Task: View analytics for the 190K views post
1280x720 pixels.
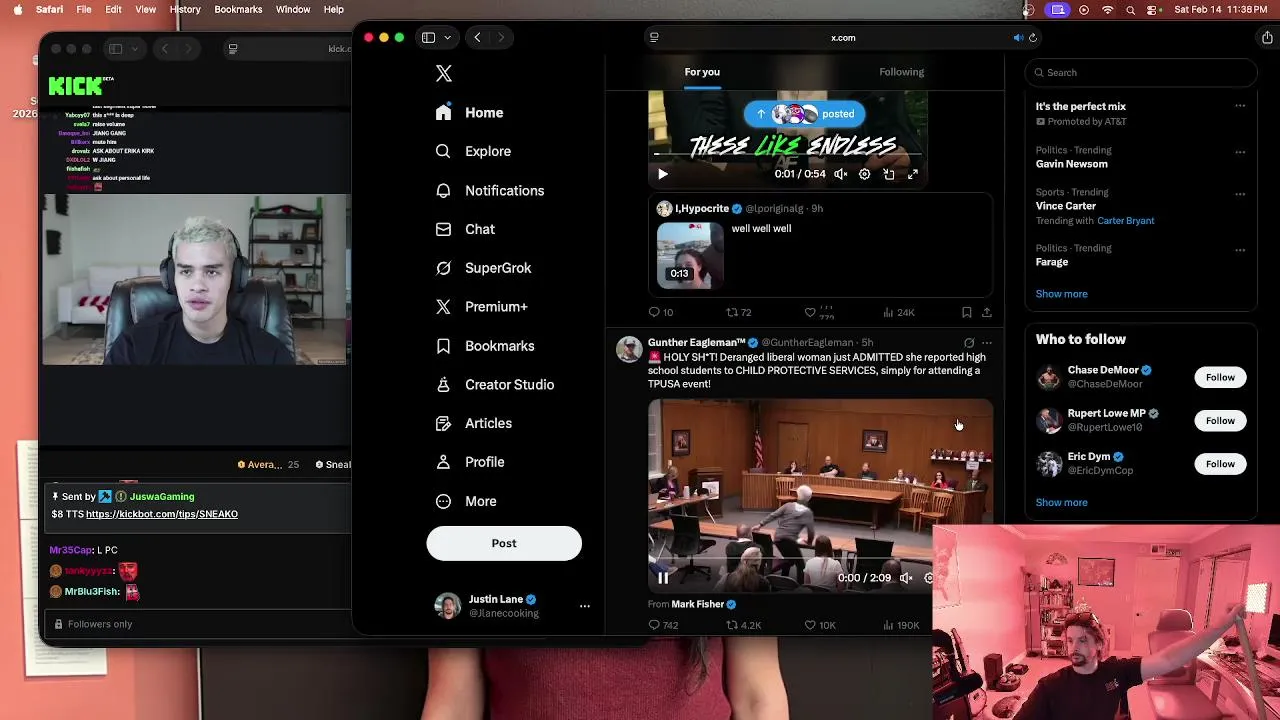Action: pyautogui.click(x=901, y=625)
